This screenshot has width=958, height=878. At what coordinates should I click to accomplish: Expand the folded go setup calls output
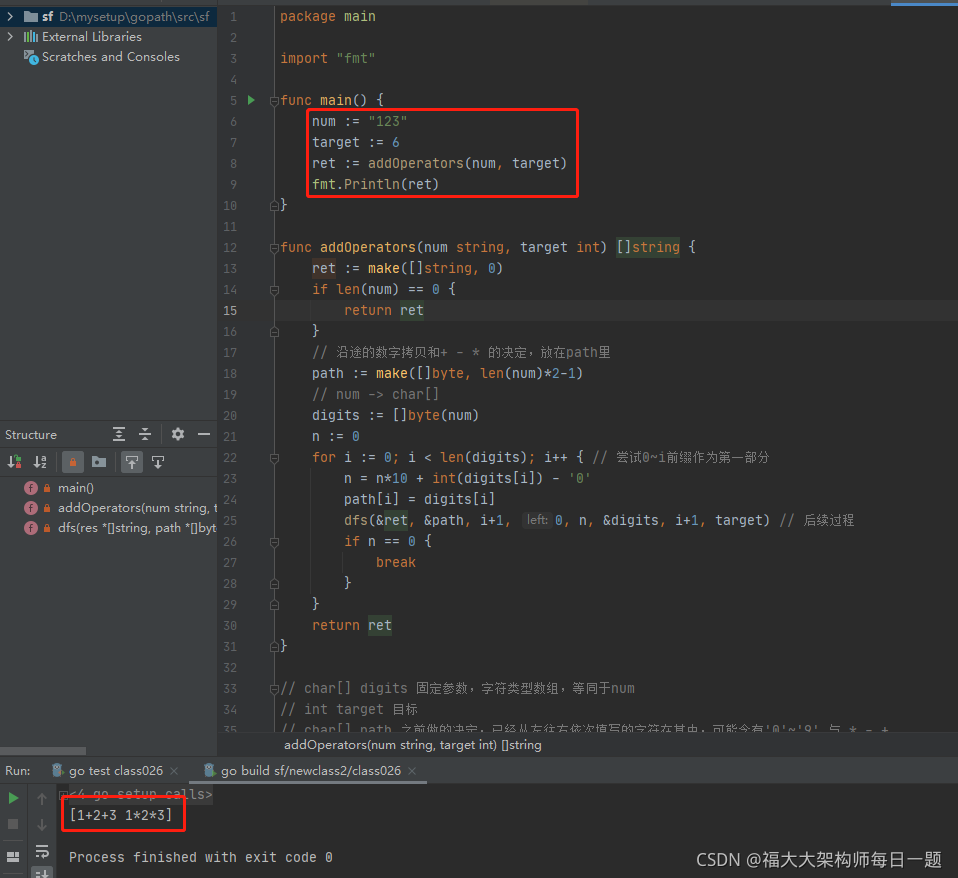64,794
